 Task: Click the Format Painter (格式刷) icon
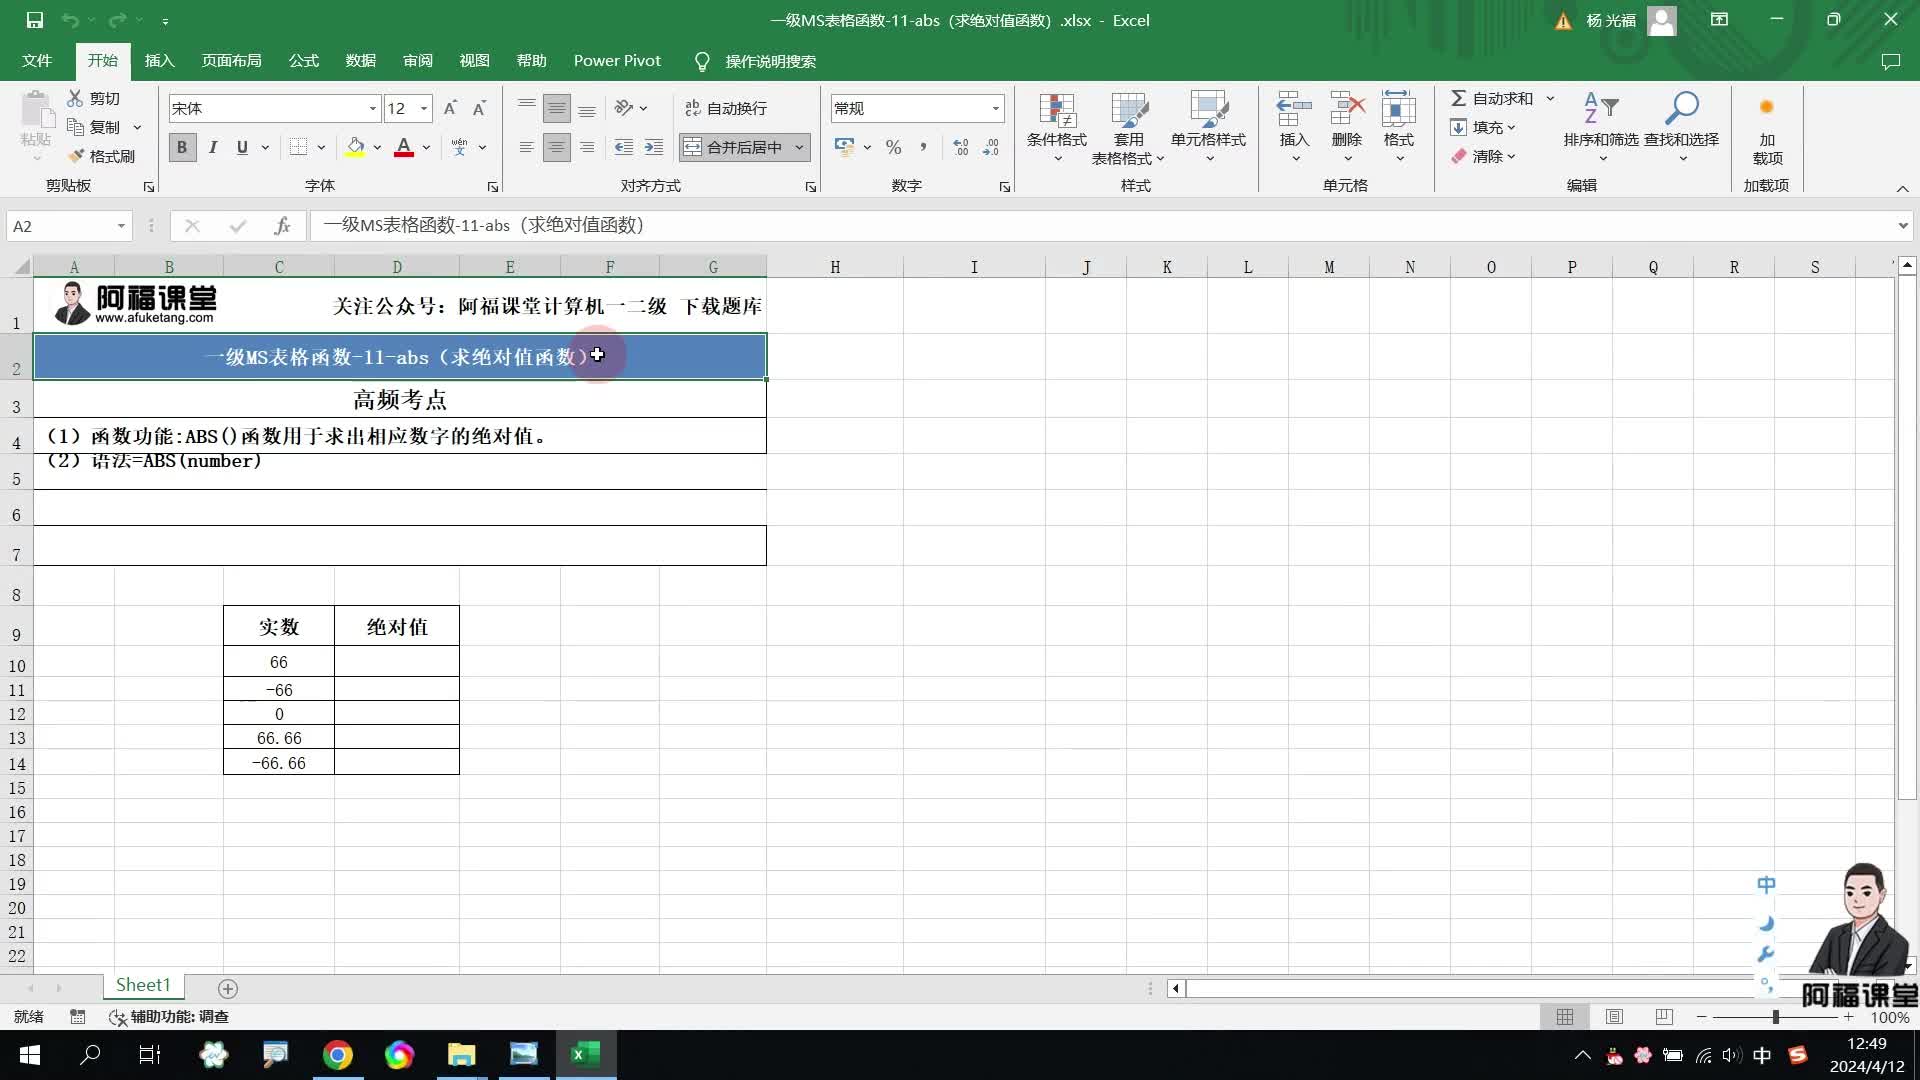pos(75,156)
